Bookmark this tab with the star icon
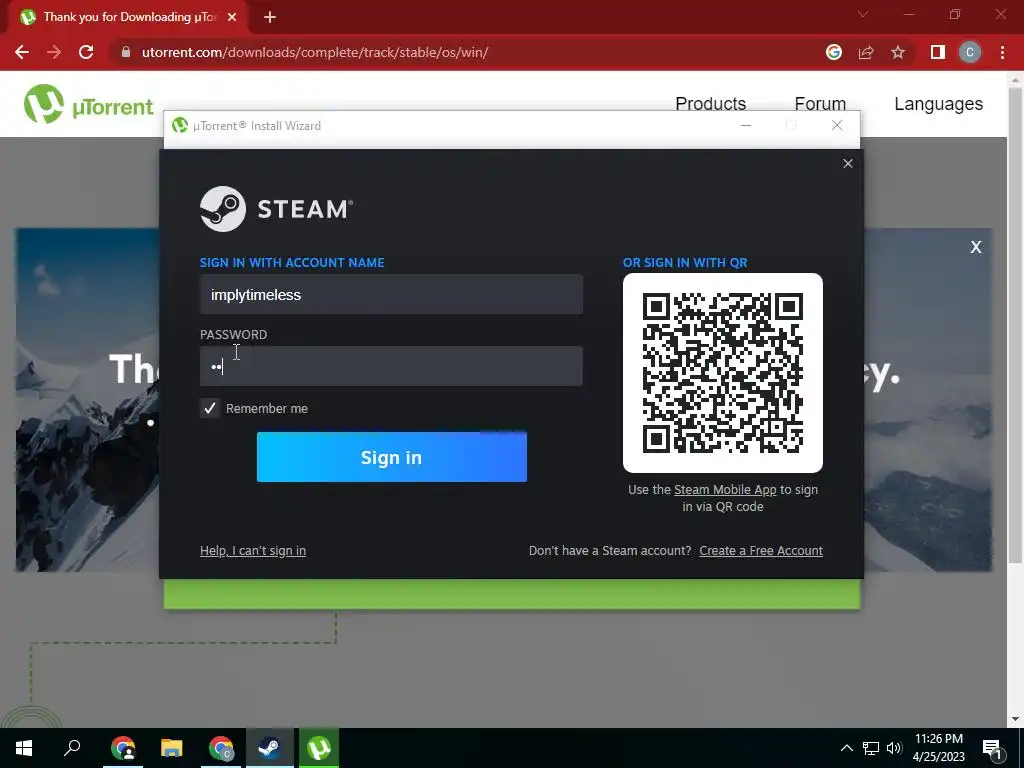Viewport: 1024px width, 768px height. tap(898, 52)
